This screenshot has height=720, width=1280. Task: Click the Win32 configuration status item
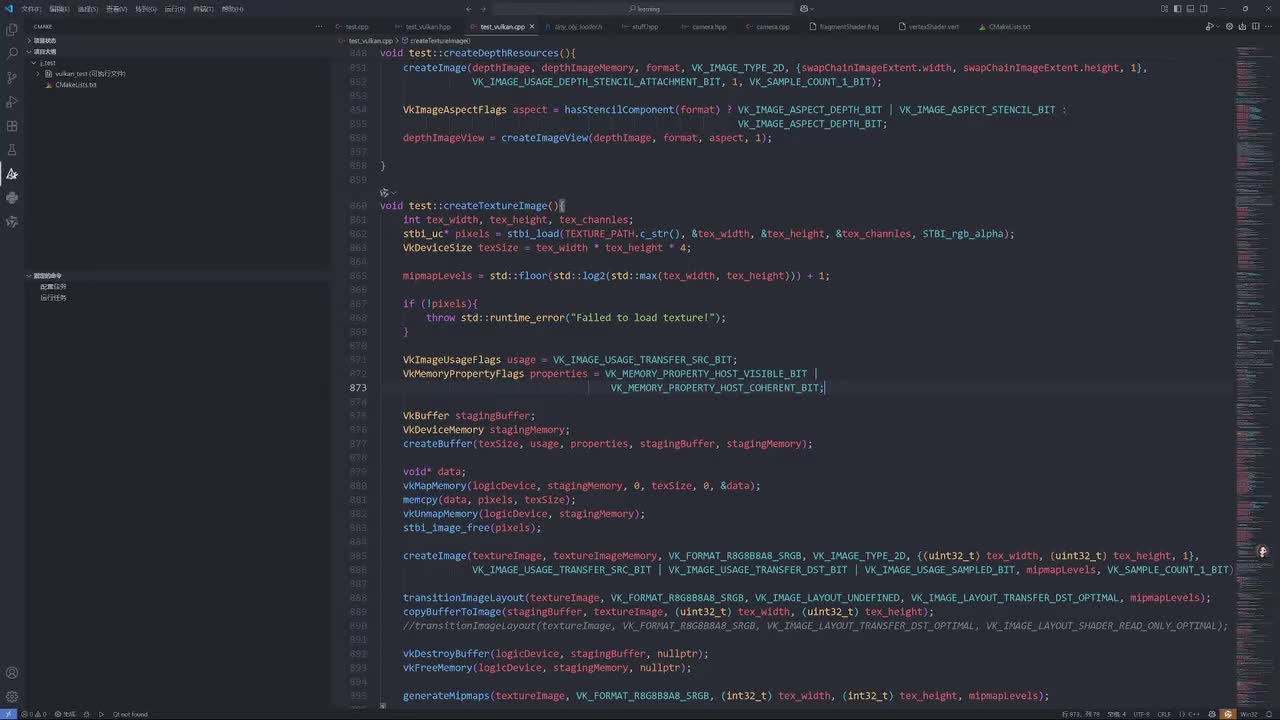coord(1249,714)
